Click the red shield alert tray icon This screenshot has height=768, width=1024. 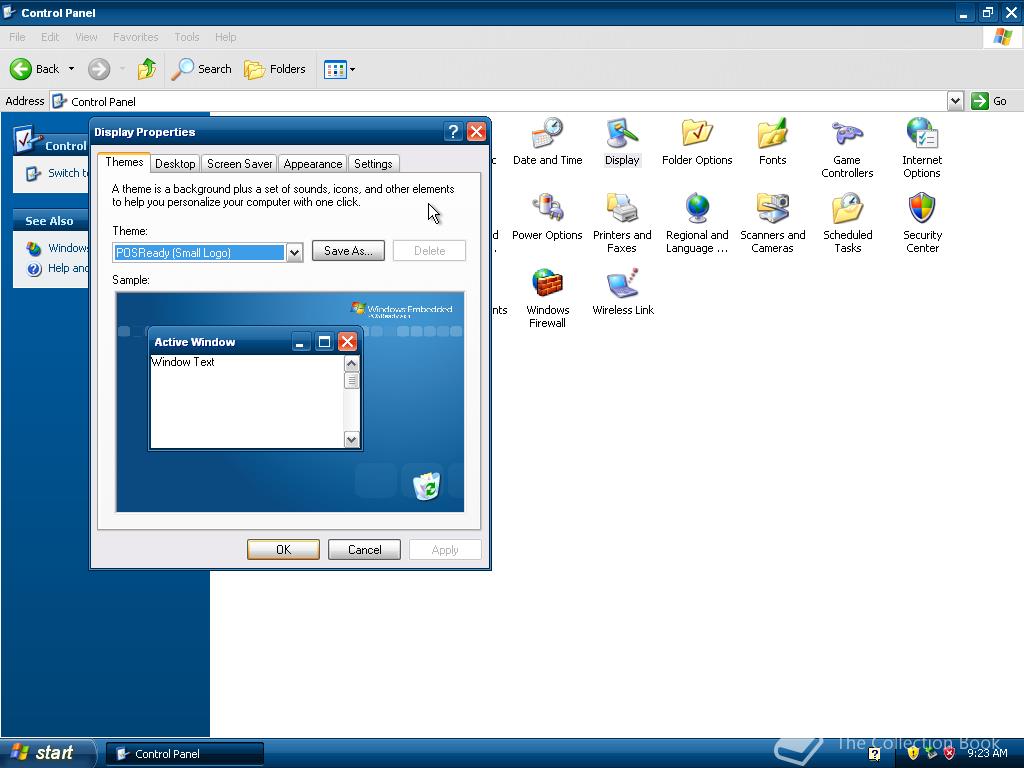click(949, 753)
